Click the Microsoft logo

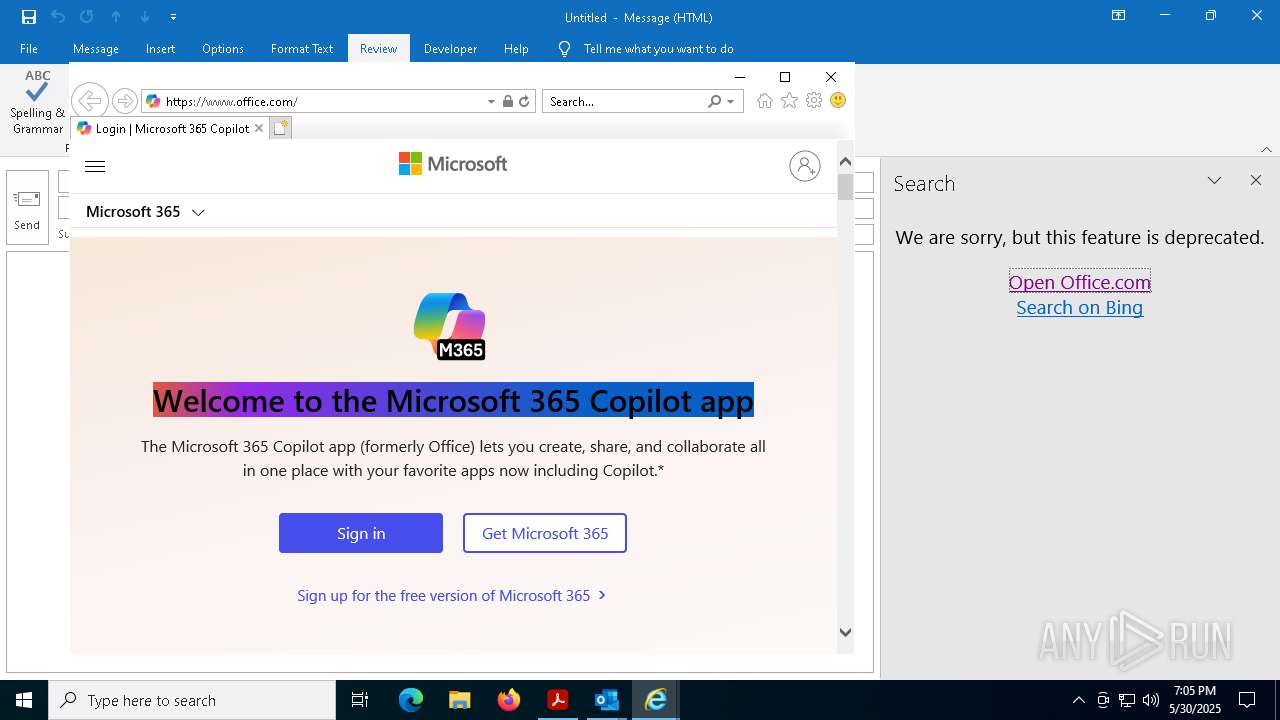click(x=453, y=164)
